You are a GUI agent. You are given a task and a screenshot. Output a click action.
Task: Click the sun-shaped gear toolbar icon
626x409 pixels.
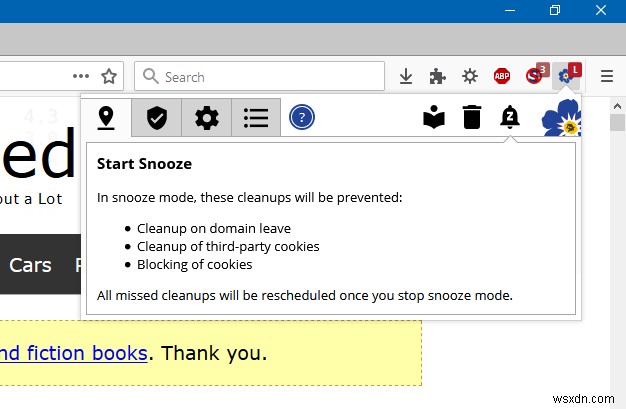pos(470,76)
